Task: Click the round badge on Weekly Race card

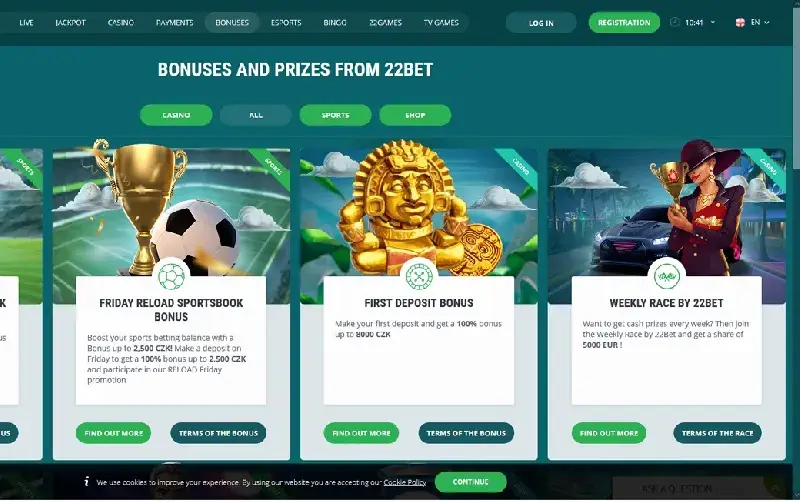Action: [666, 276]
